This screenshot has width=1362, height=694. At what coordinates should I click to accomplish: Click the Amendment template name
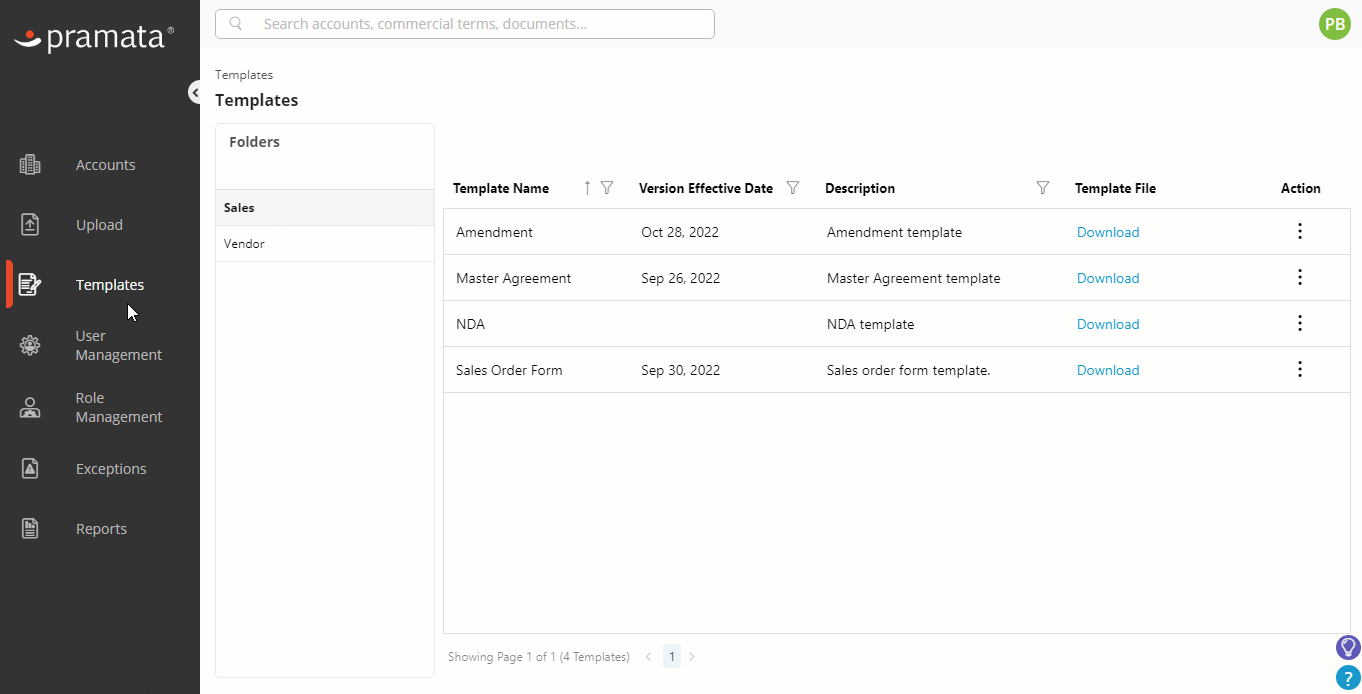[494, 232]
